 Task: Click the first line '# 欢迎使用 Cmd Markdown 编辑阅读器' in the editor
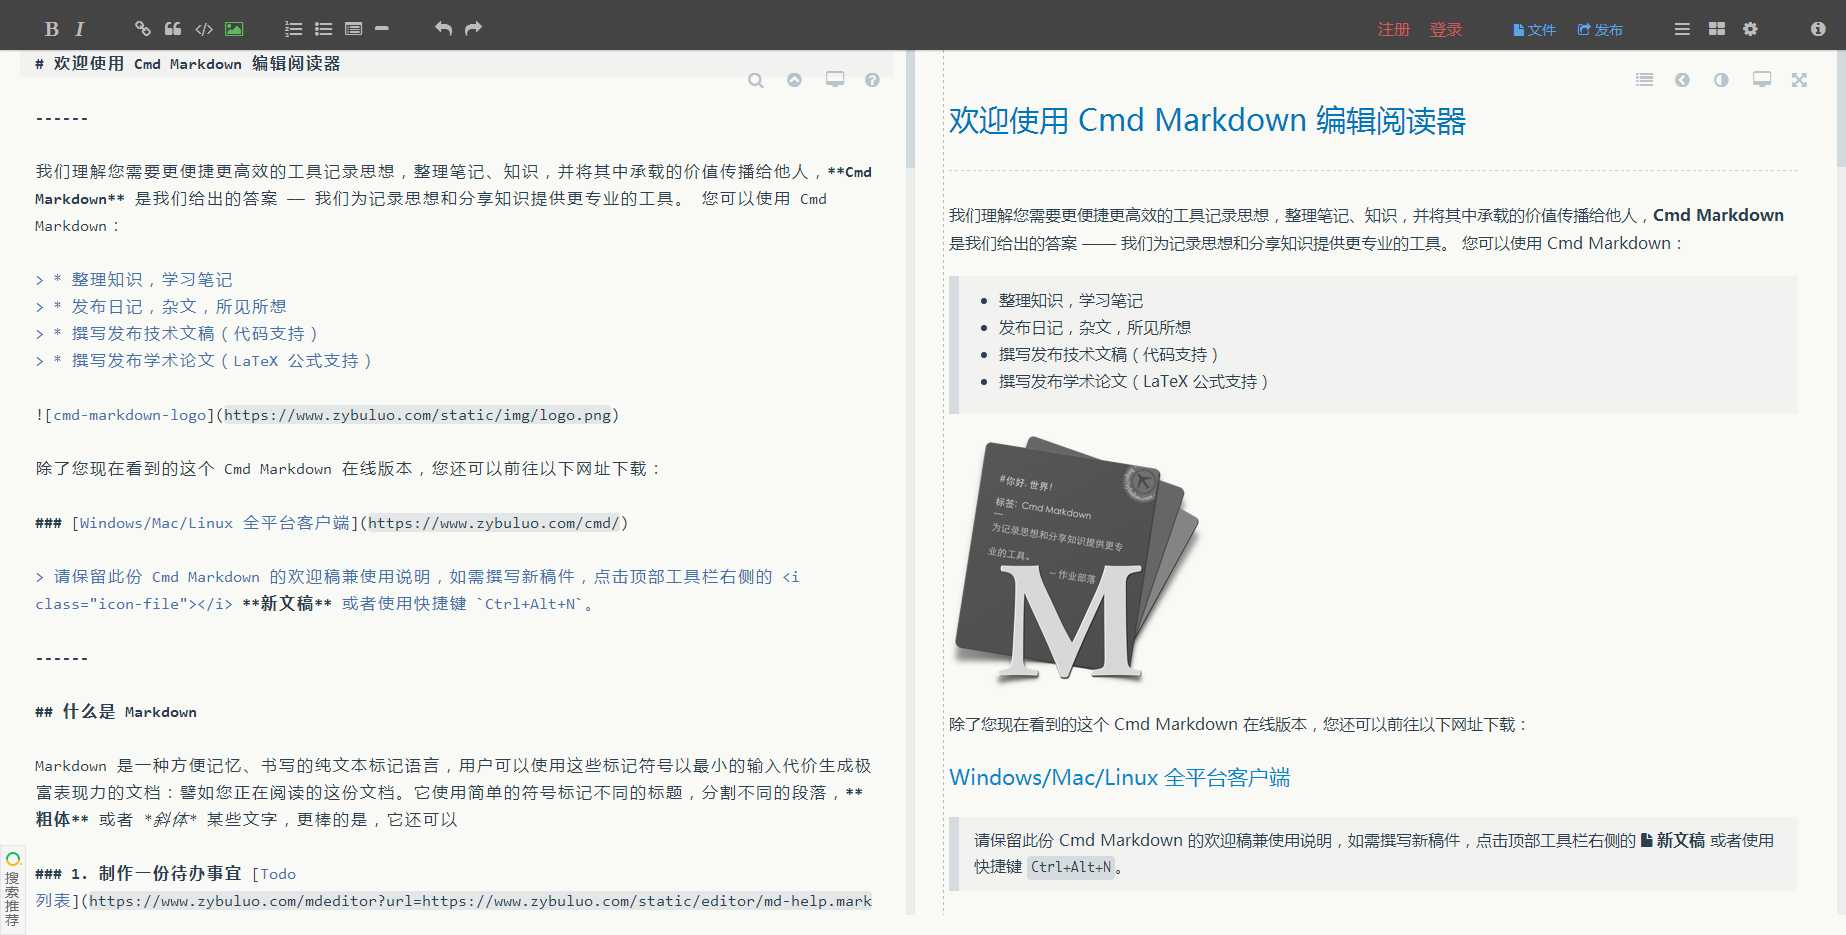(188, 64)
